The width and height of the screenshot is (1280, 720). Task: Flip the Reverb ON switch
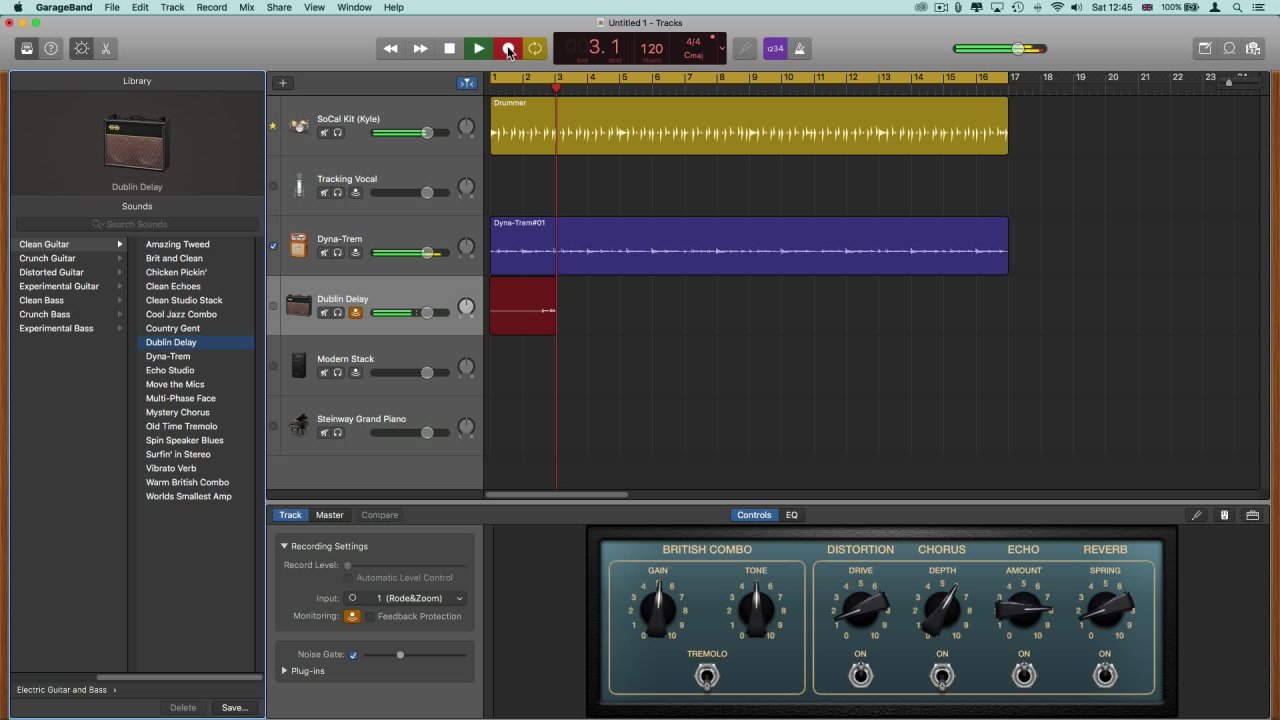(x=1104, y=676)
